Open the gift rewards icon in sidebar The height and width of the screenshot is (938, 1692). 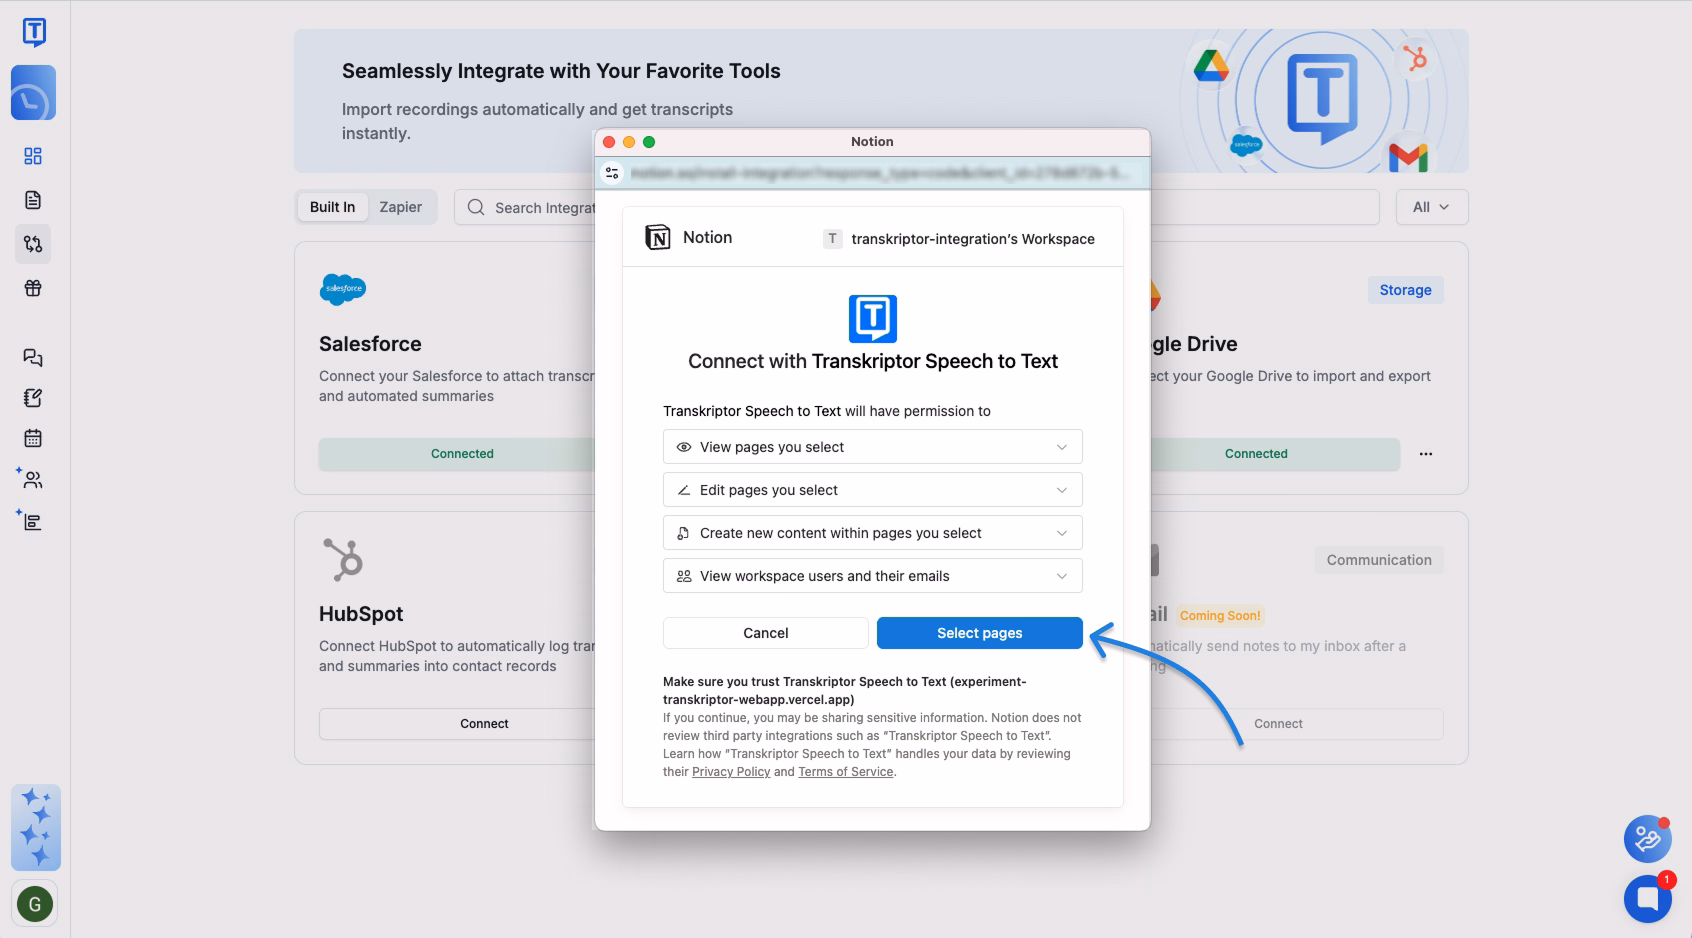coord(33,287)
